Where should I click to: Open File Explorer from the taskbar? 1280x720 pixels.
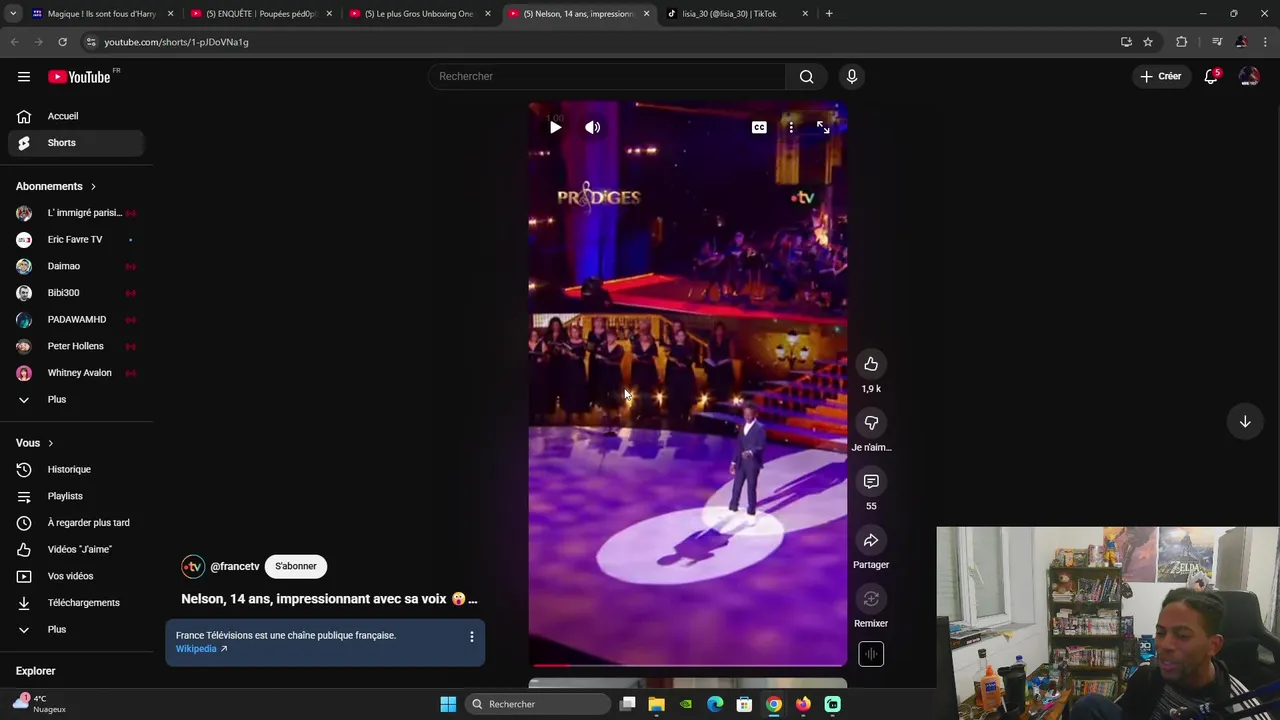pos(657,704)
